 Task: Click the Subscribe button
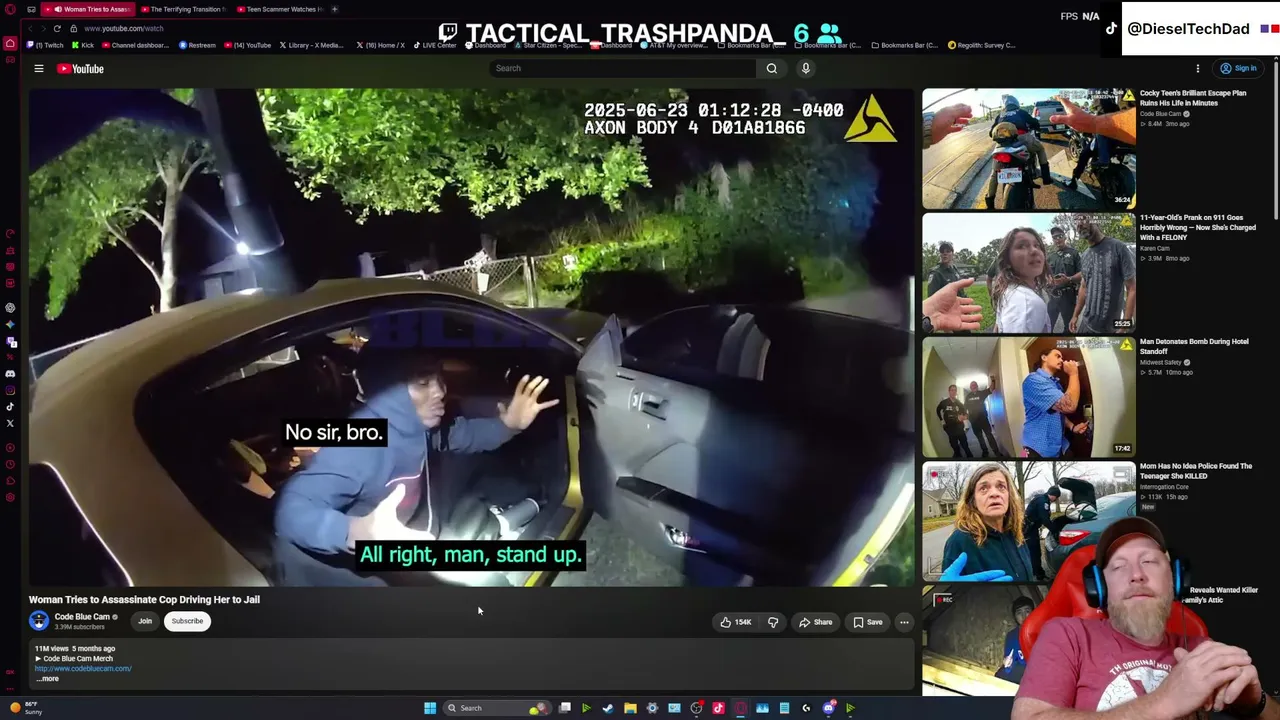(187, 621)
